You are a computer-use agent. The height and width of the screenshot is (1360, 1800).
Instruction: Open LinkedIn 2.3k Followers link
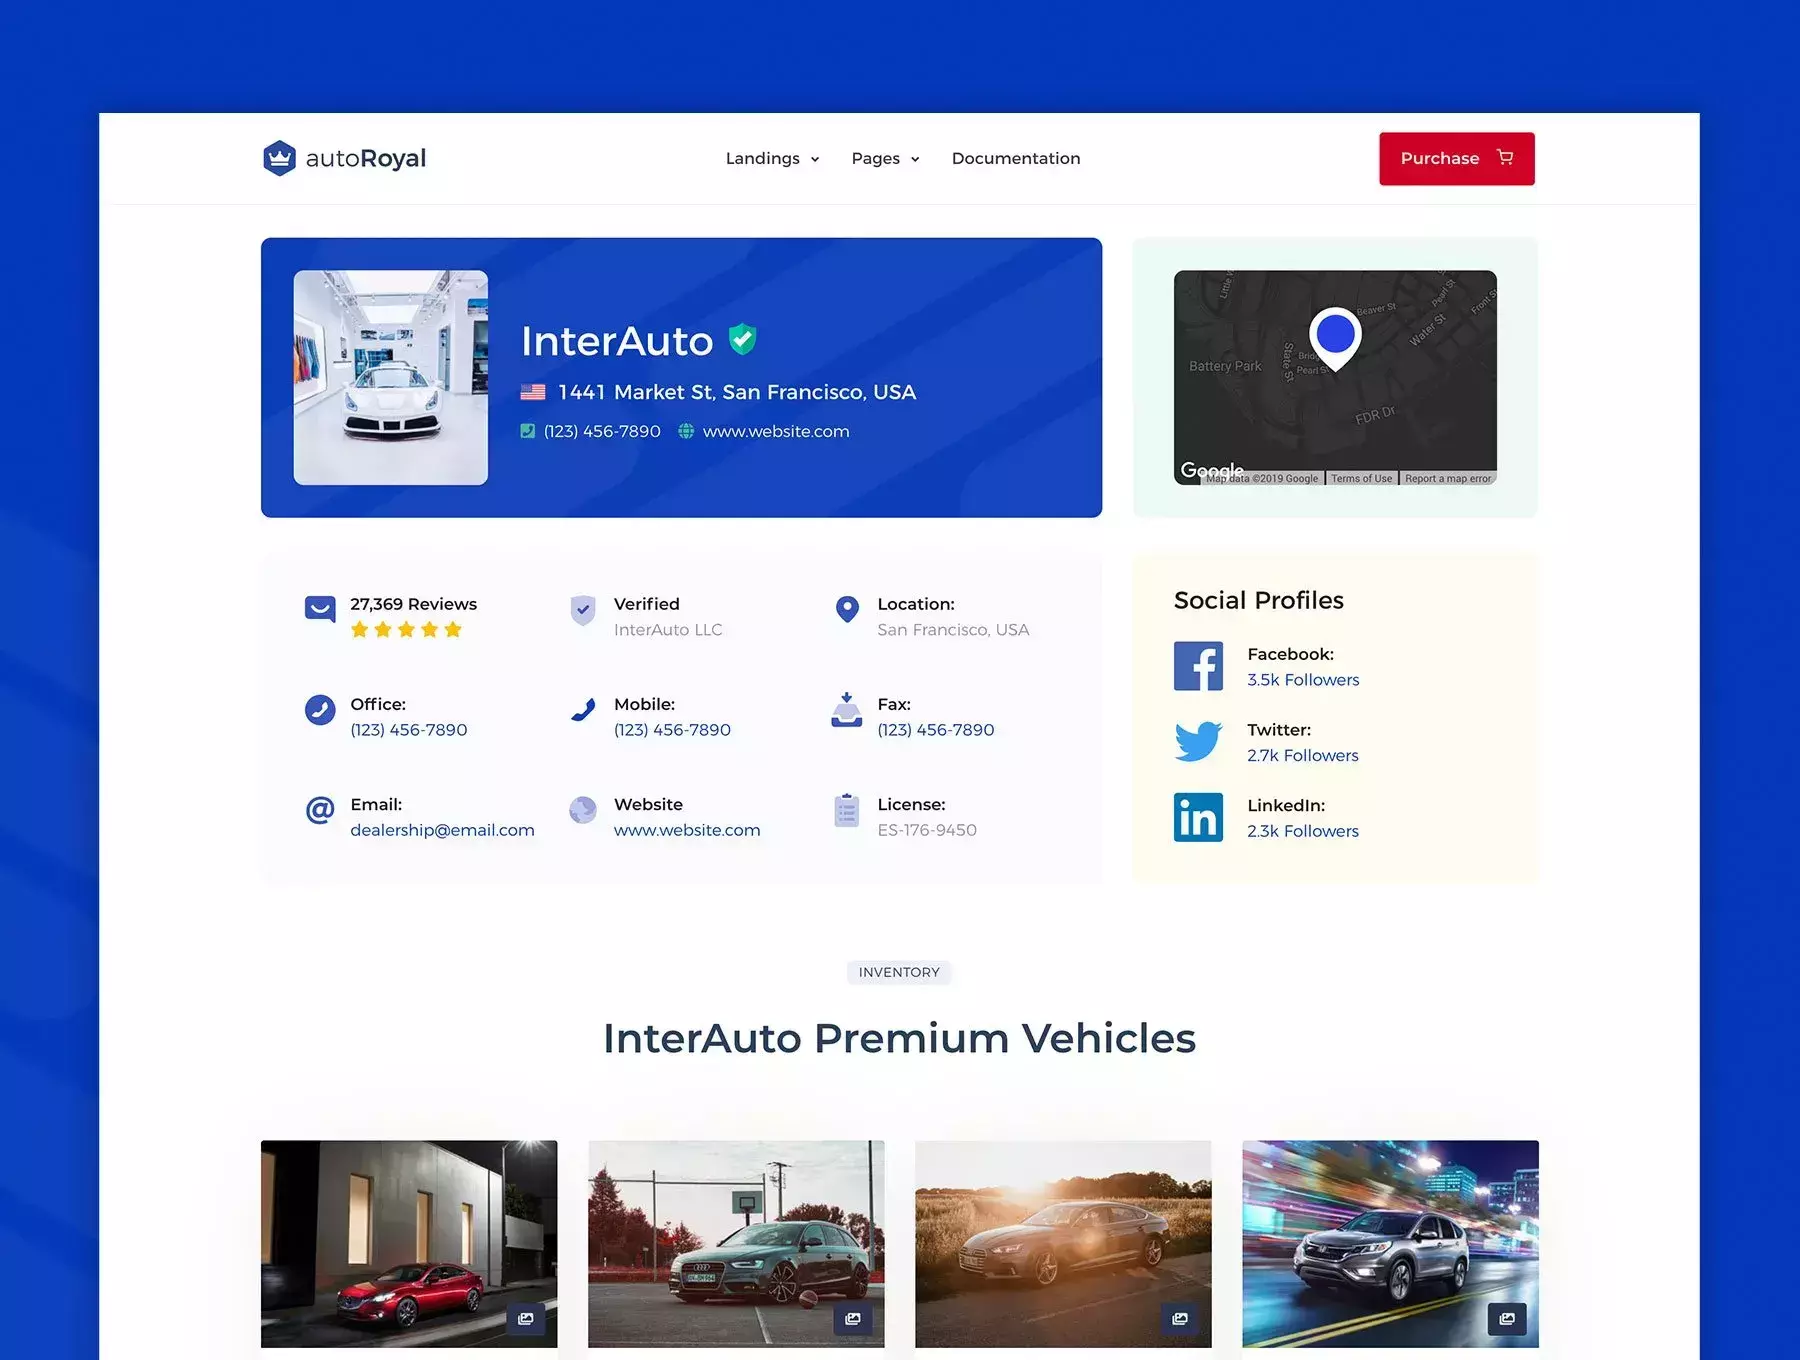point(1303,831)
